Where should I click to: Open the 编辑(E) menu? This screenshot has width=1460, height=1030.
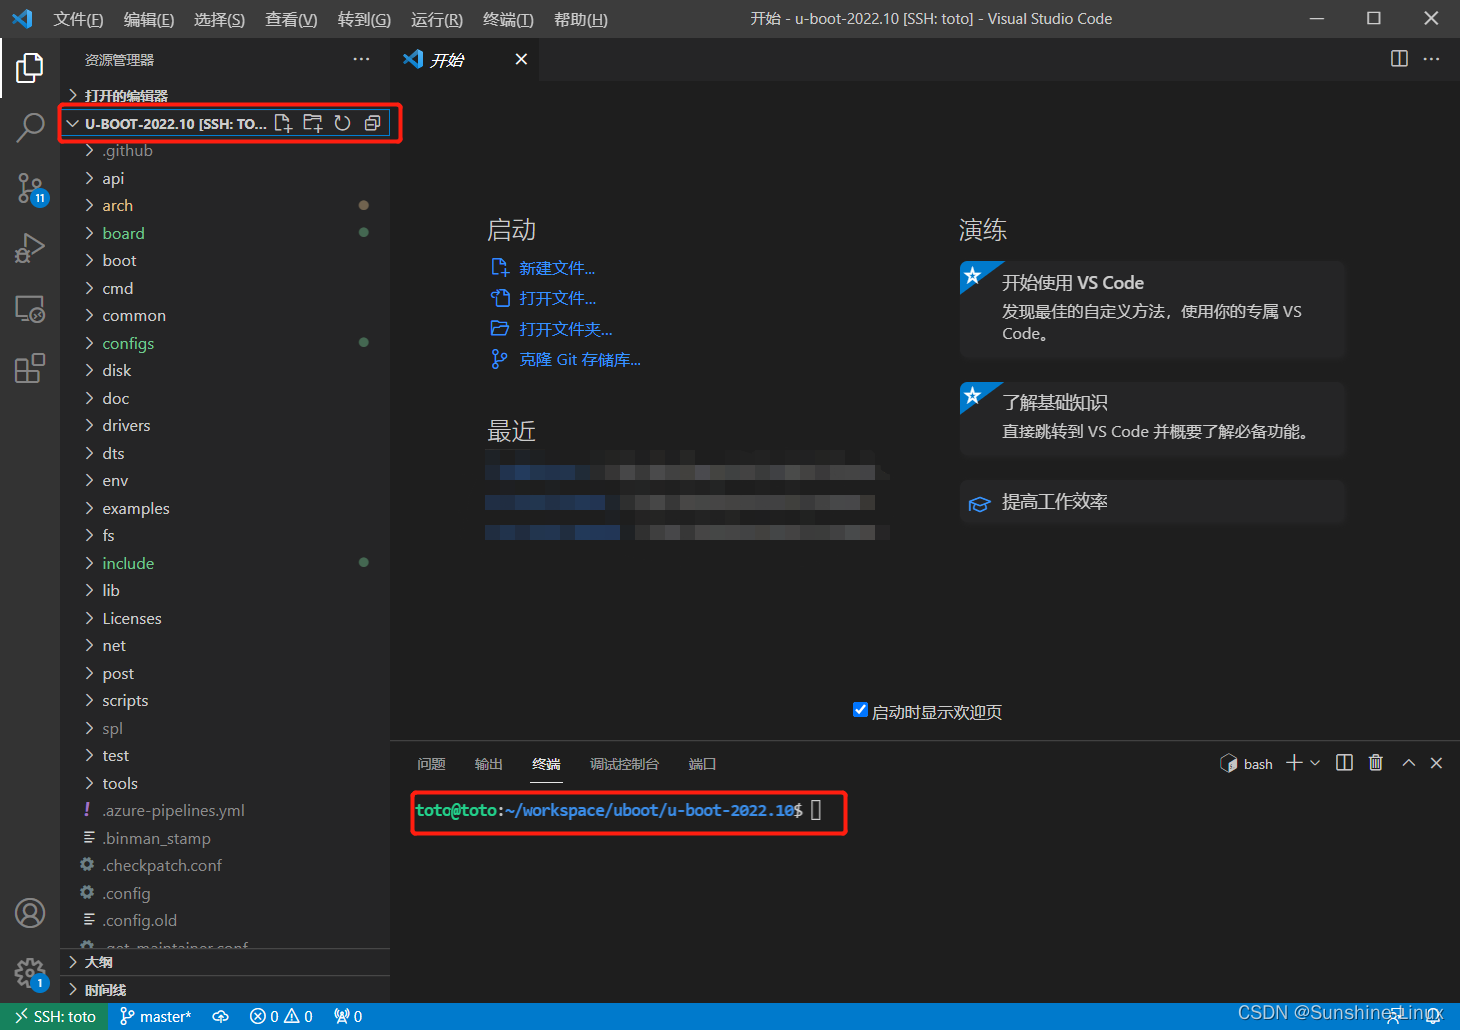(x=149, y=19)
